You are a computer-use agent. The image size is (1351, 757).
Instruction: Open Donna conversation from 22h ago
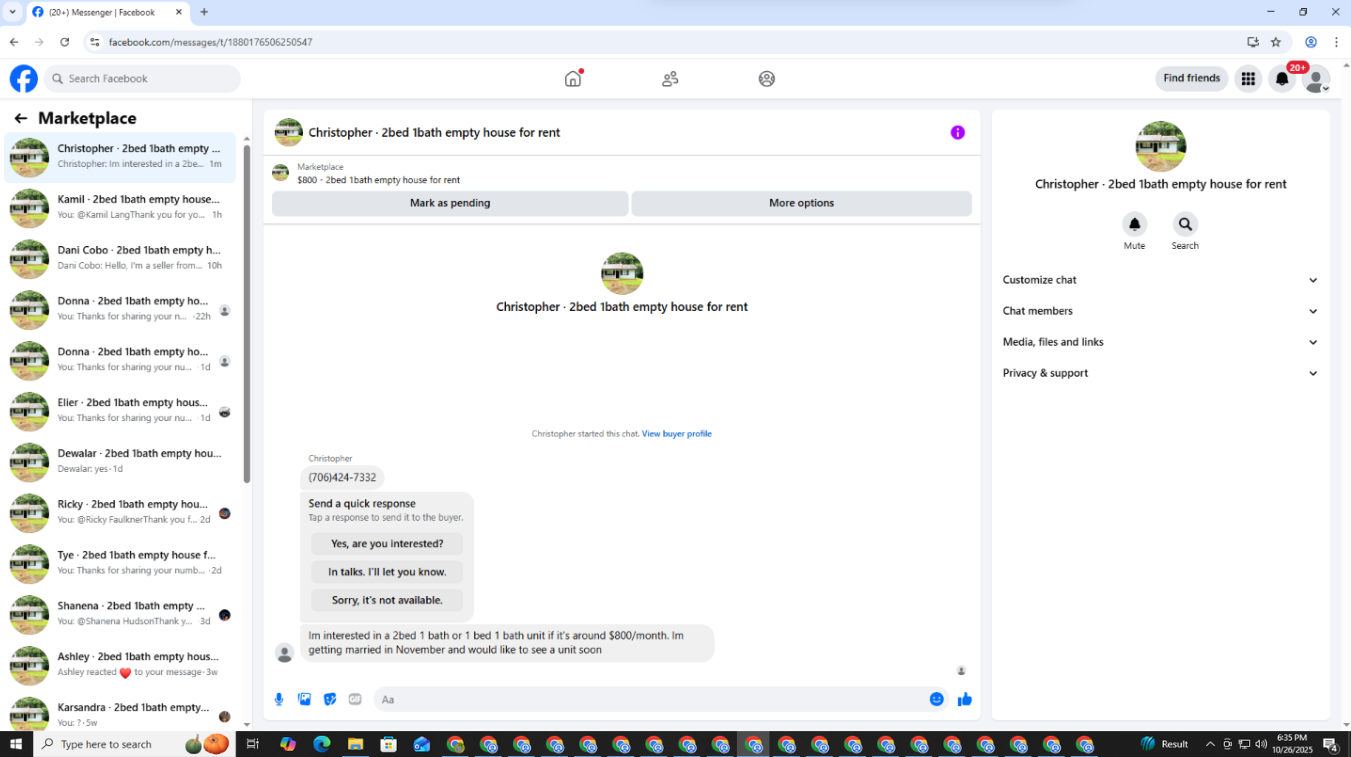(x=121, y=310)
